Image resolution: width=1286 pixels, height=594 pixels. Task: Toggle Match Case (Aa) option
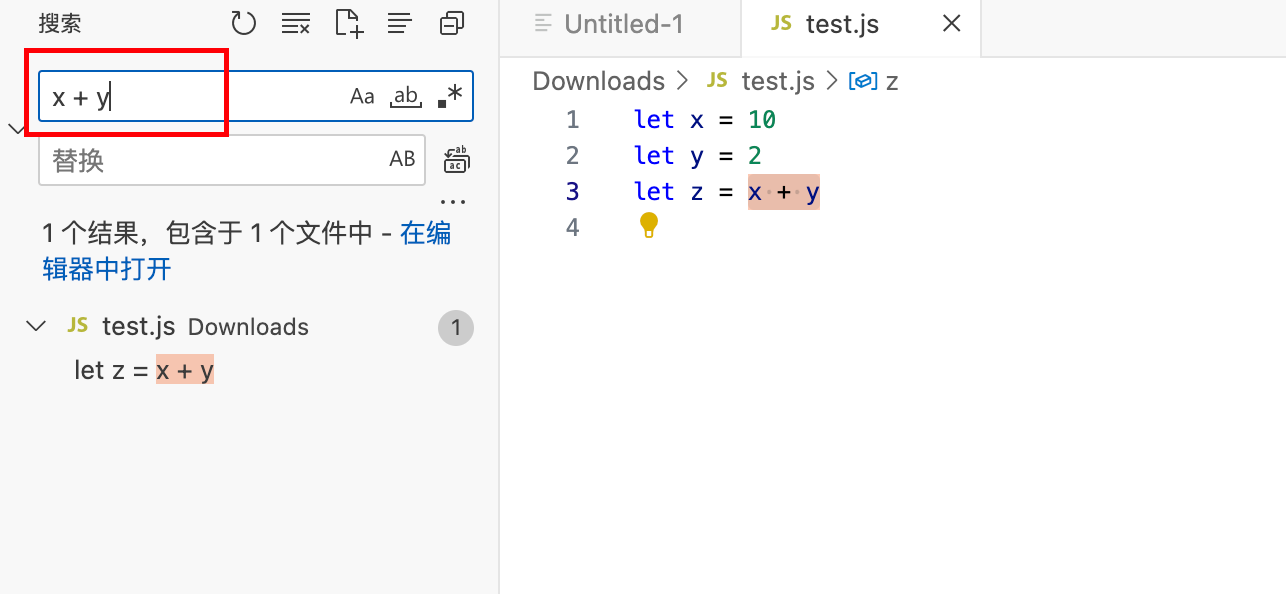[362, 96]
